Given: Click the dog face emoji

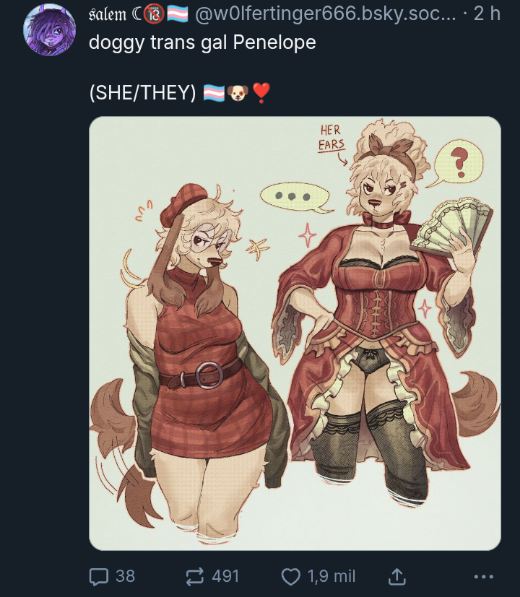Looking at the screenshot, I should pyautogui.click(x=238, y=93).
